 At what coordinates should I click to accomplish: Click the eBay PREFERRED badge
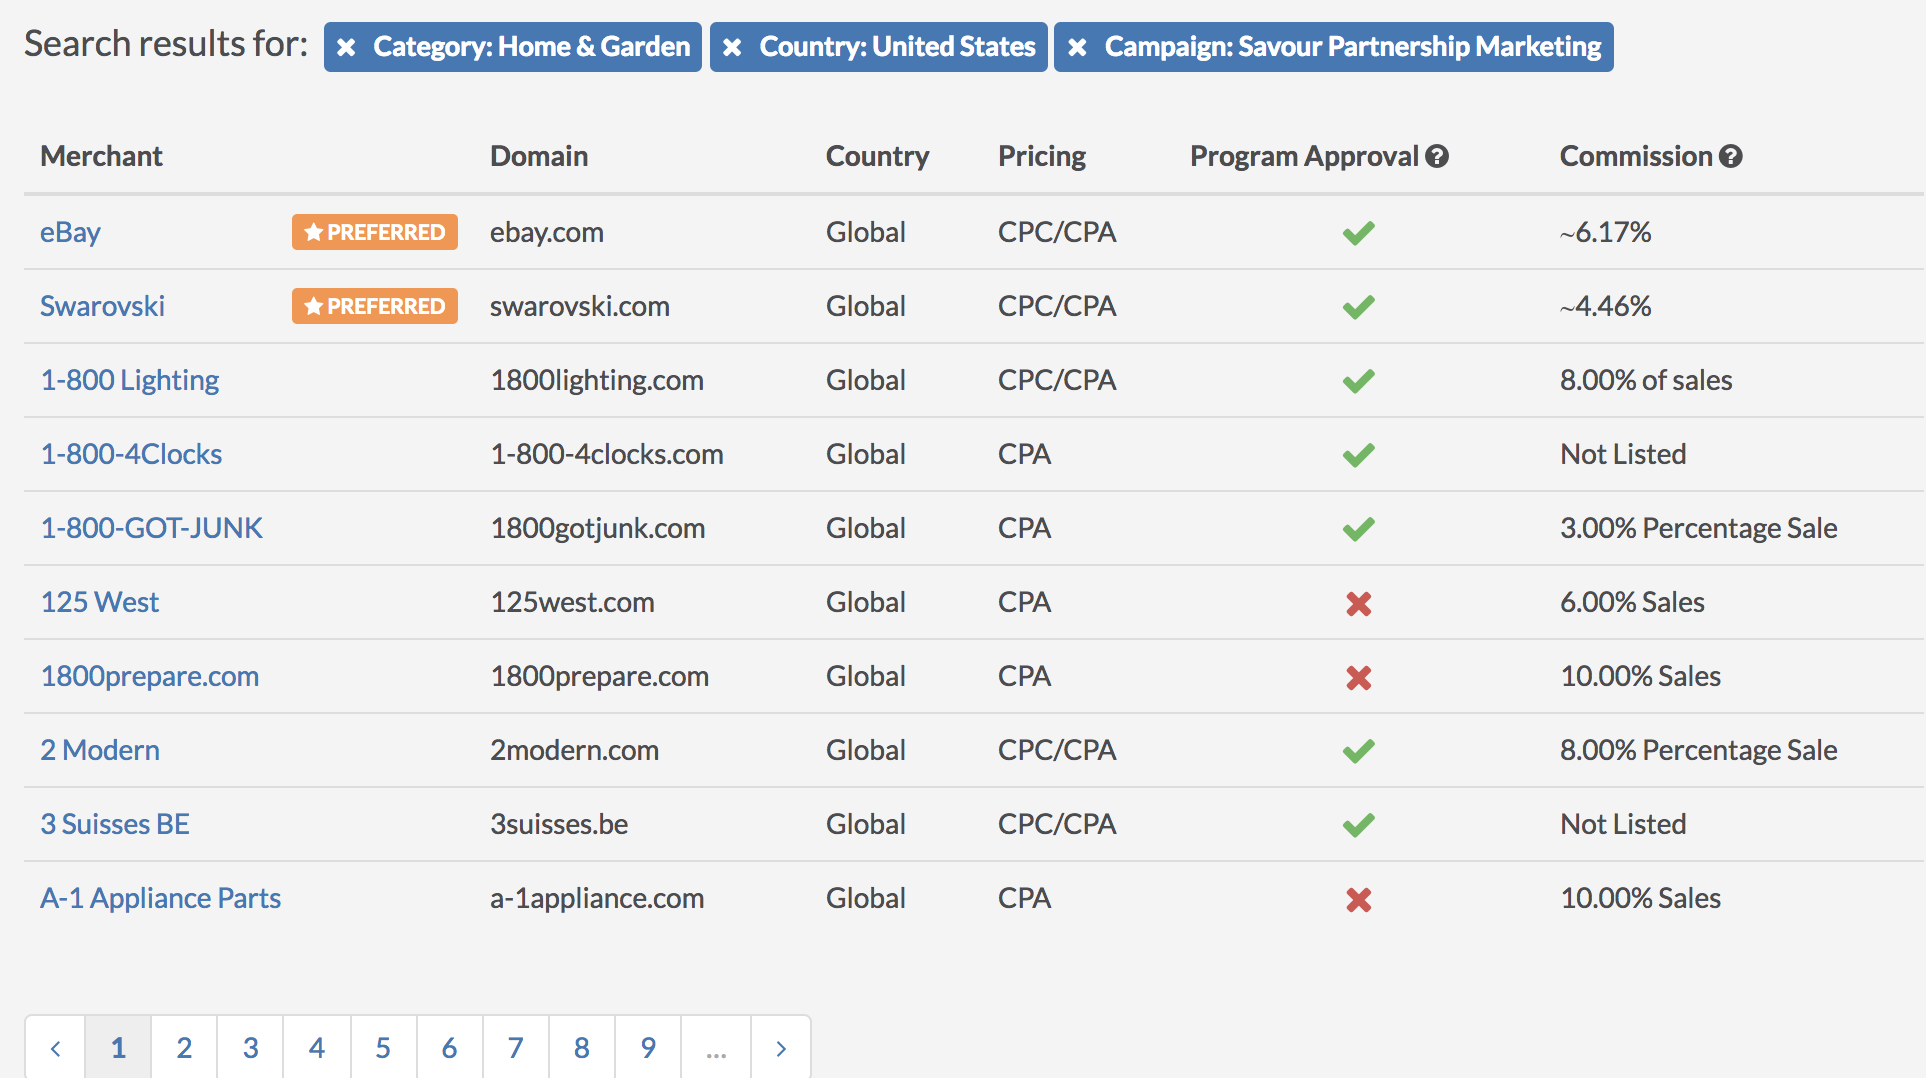click(375, 232)
